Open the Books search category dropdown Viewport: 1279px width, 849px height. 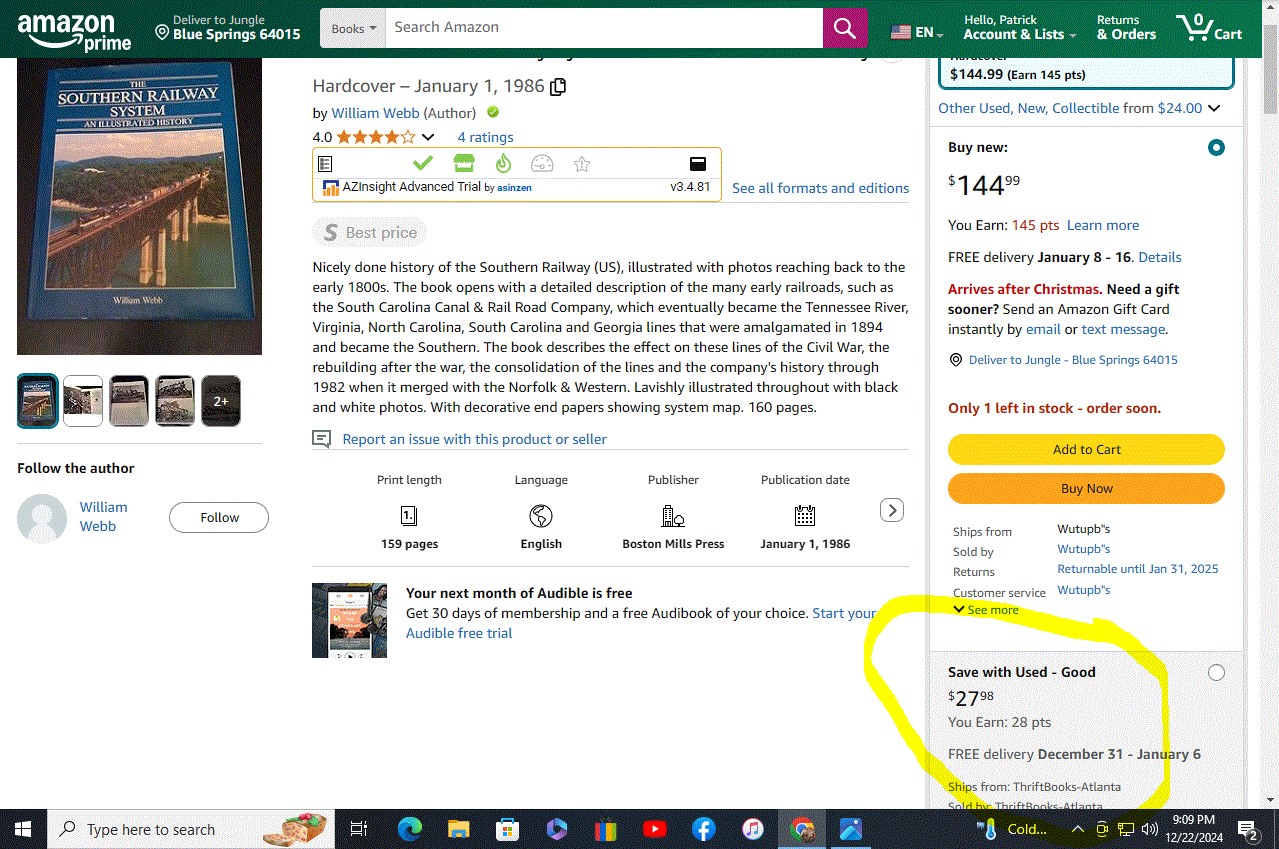[353, 28]
